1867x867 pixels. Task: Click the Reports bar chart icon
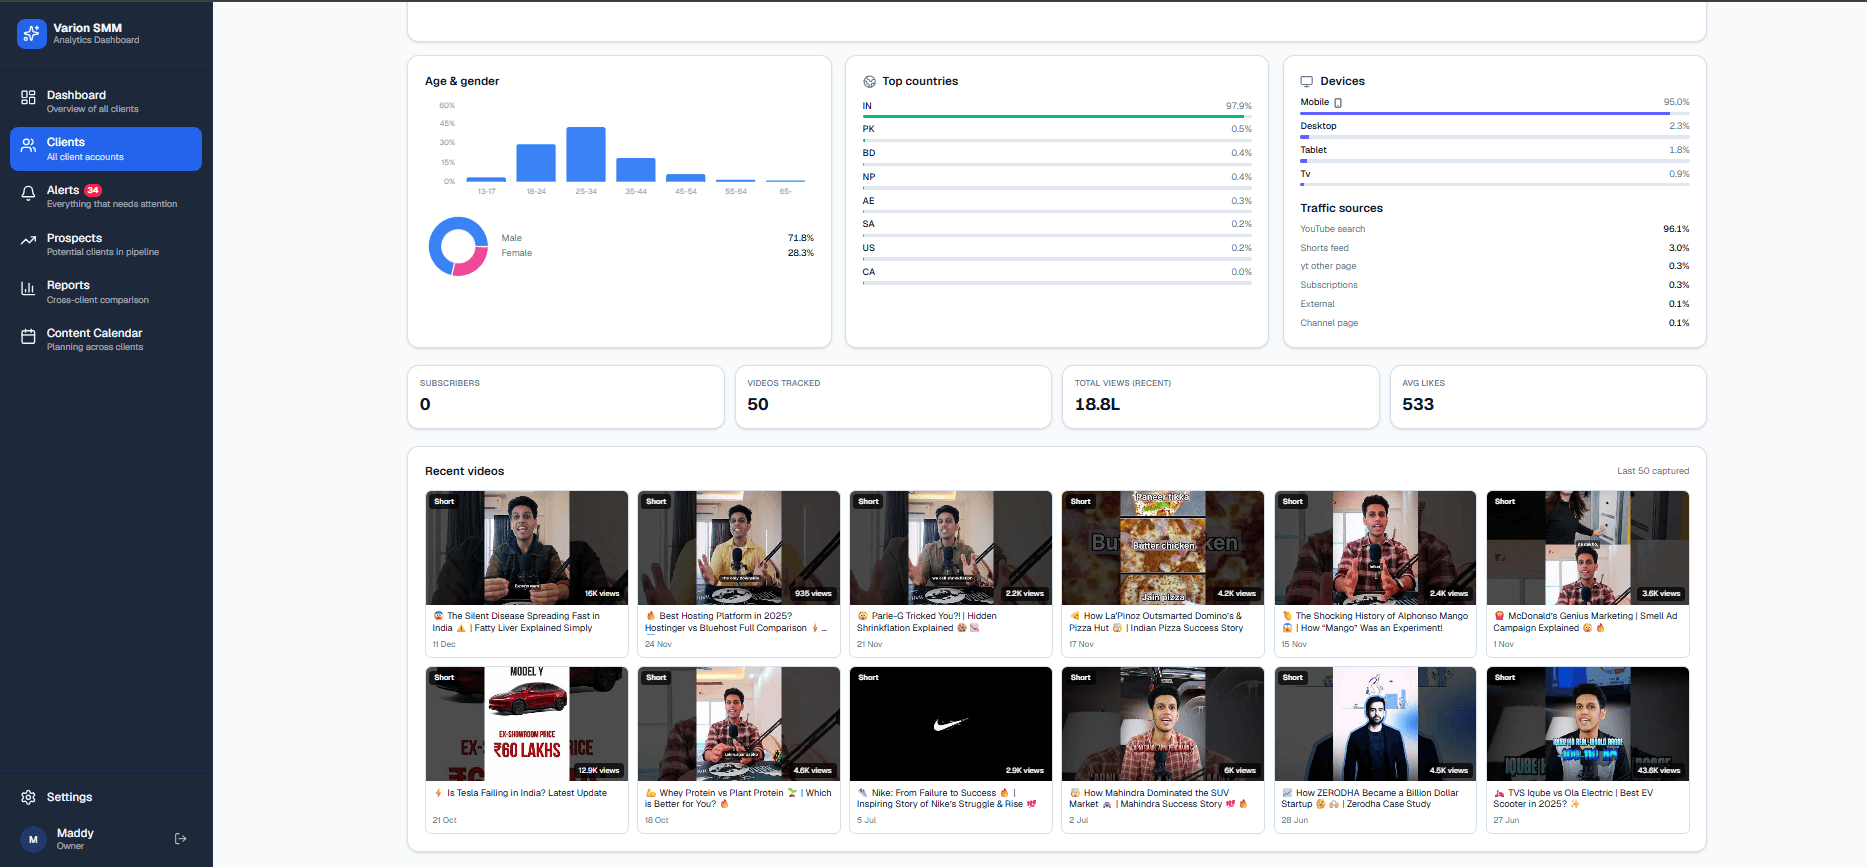(x=28, y=288)
